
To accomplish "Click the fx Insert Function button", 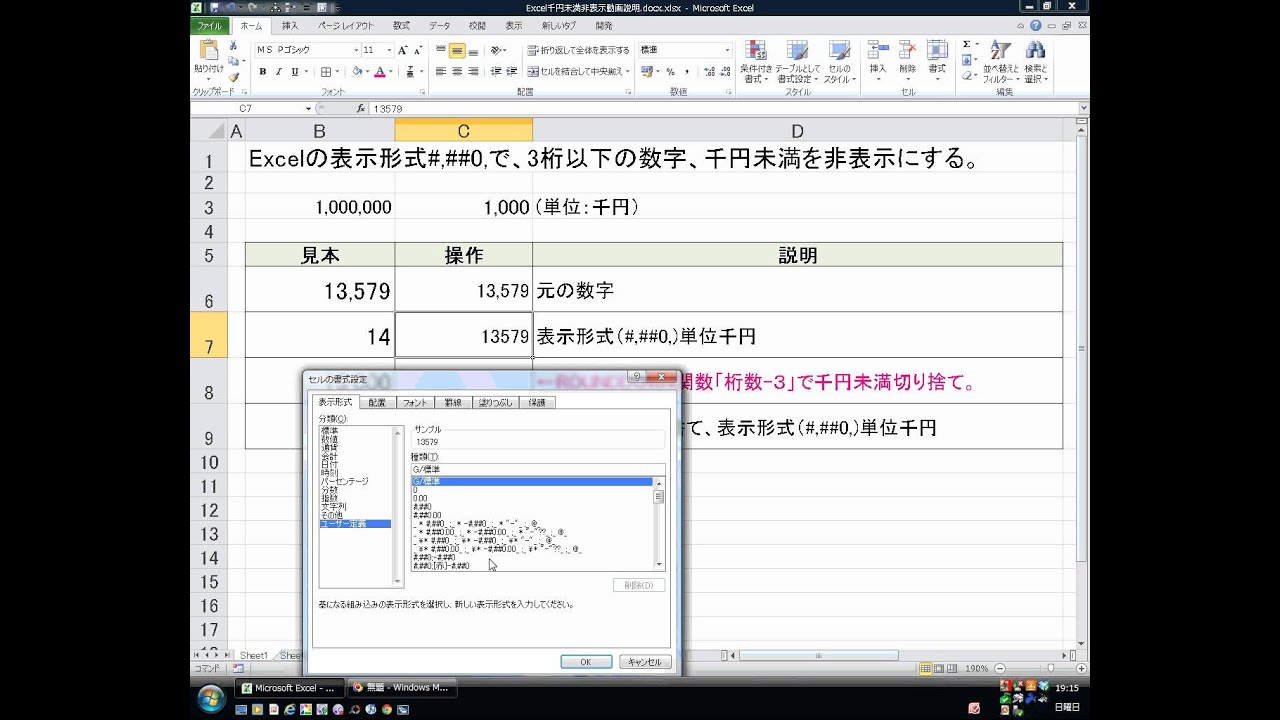I will pos(361,108).
